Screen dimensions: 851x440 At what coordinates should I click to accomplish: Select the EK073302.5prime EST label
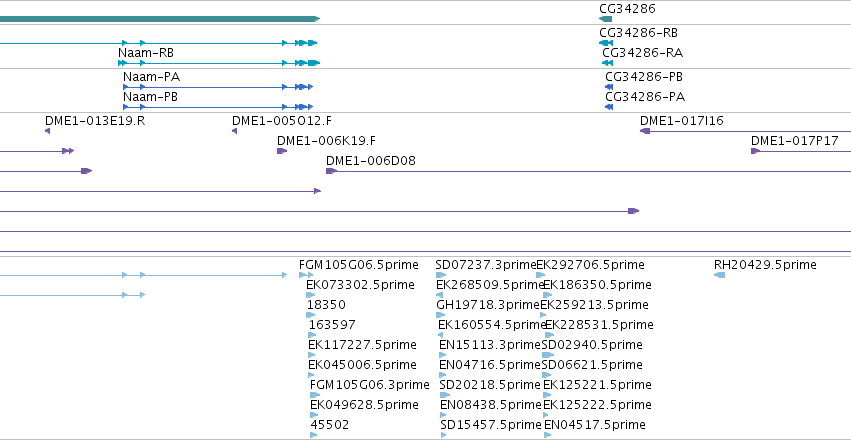pos(360,285)
